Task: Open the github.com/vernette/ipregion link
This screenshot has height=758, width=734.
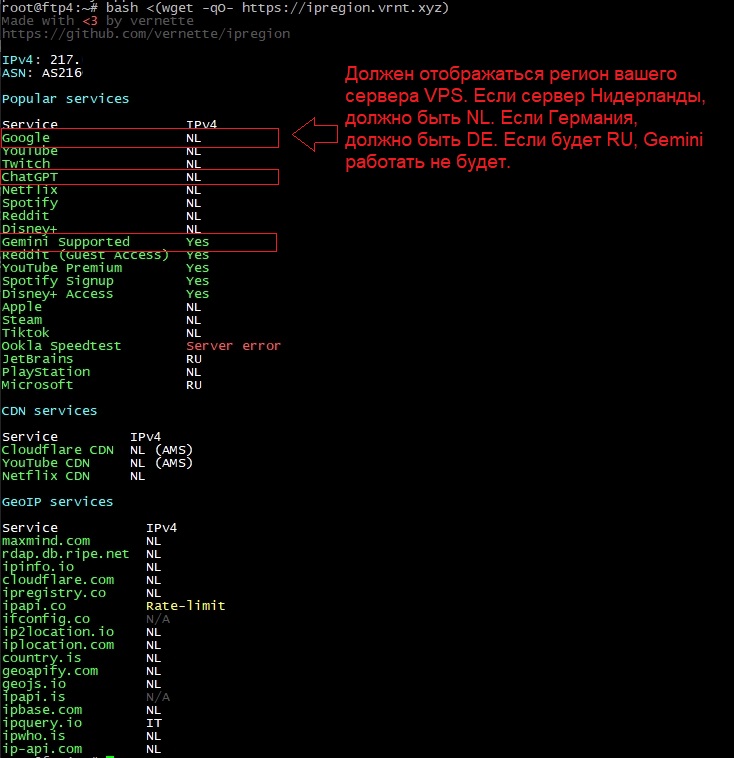Action: (x=146, y=34)
